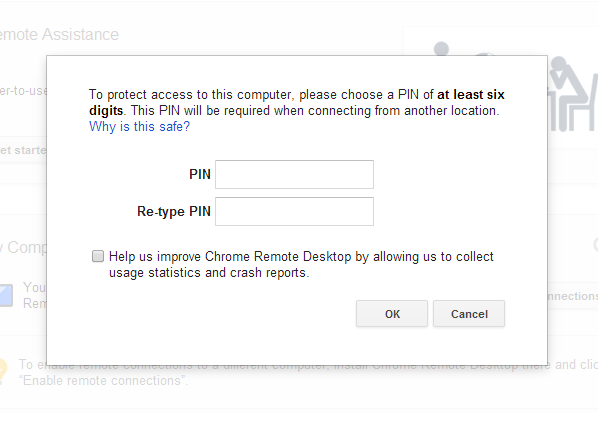Confirm the PIN with the OK button
Image resolution: width=598 pixels, height=433 pixels.
click(392, 314)
